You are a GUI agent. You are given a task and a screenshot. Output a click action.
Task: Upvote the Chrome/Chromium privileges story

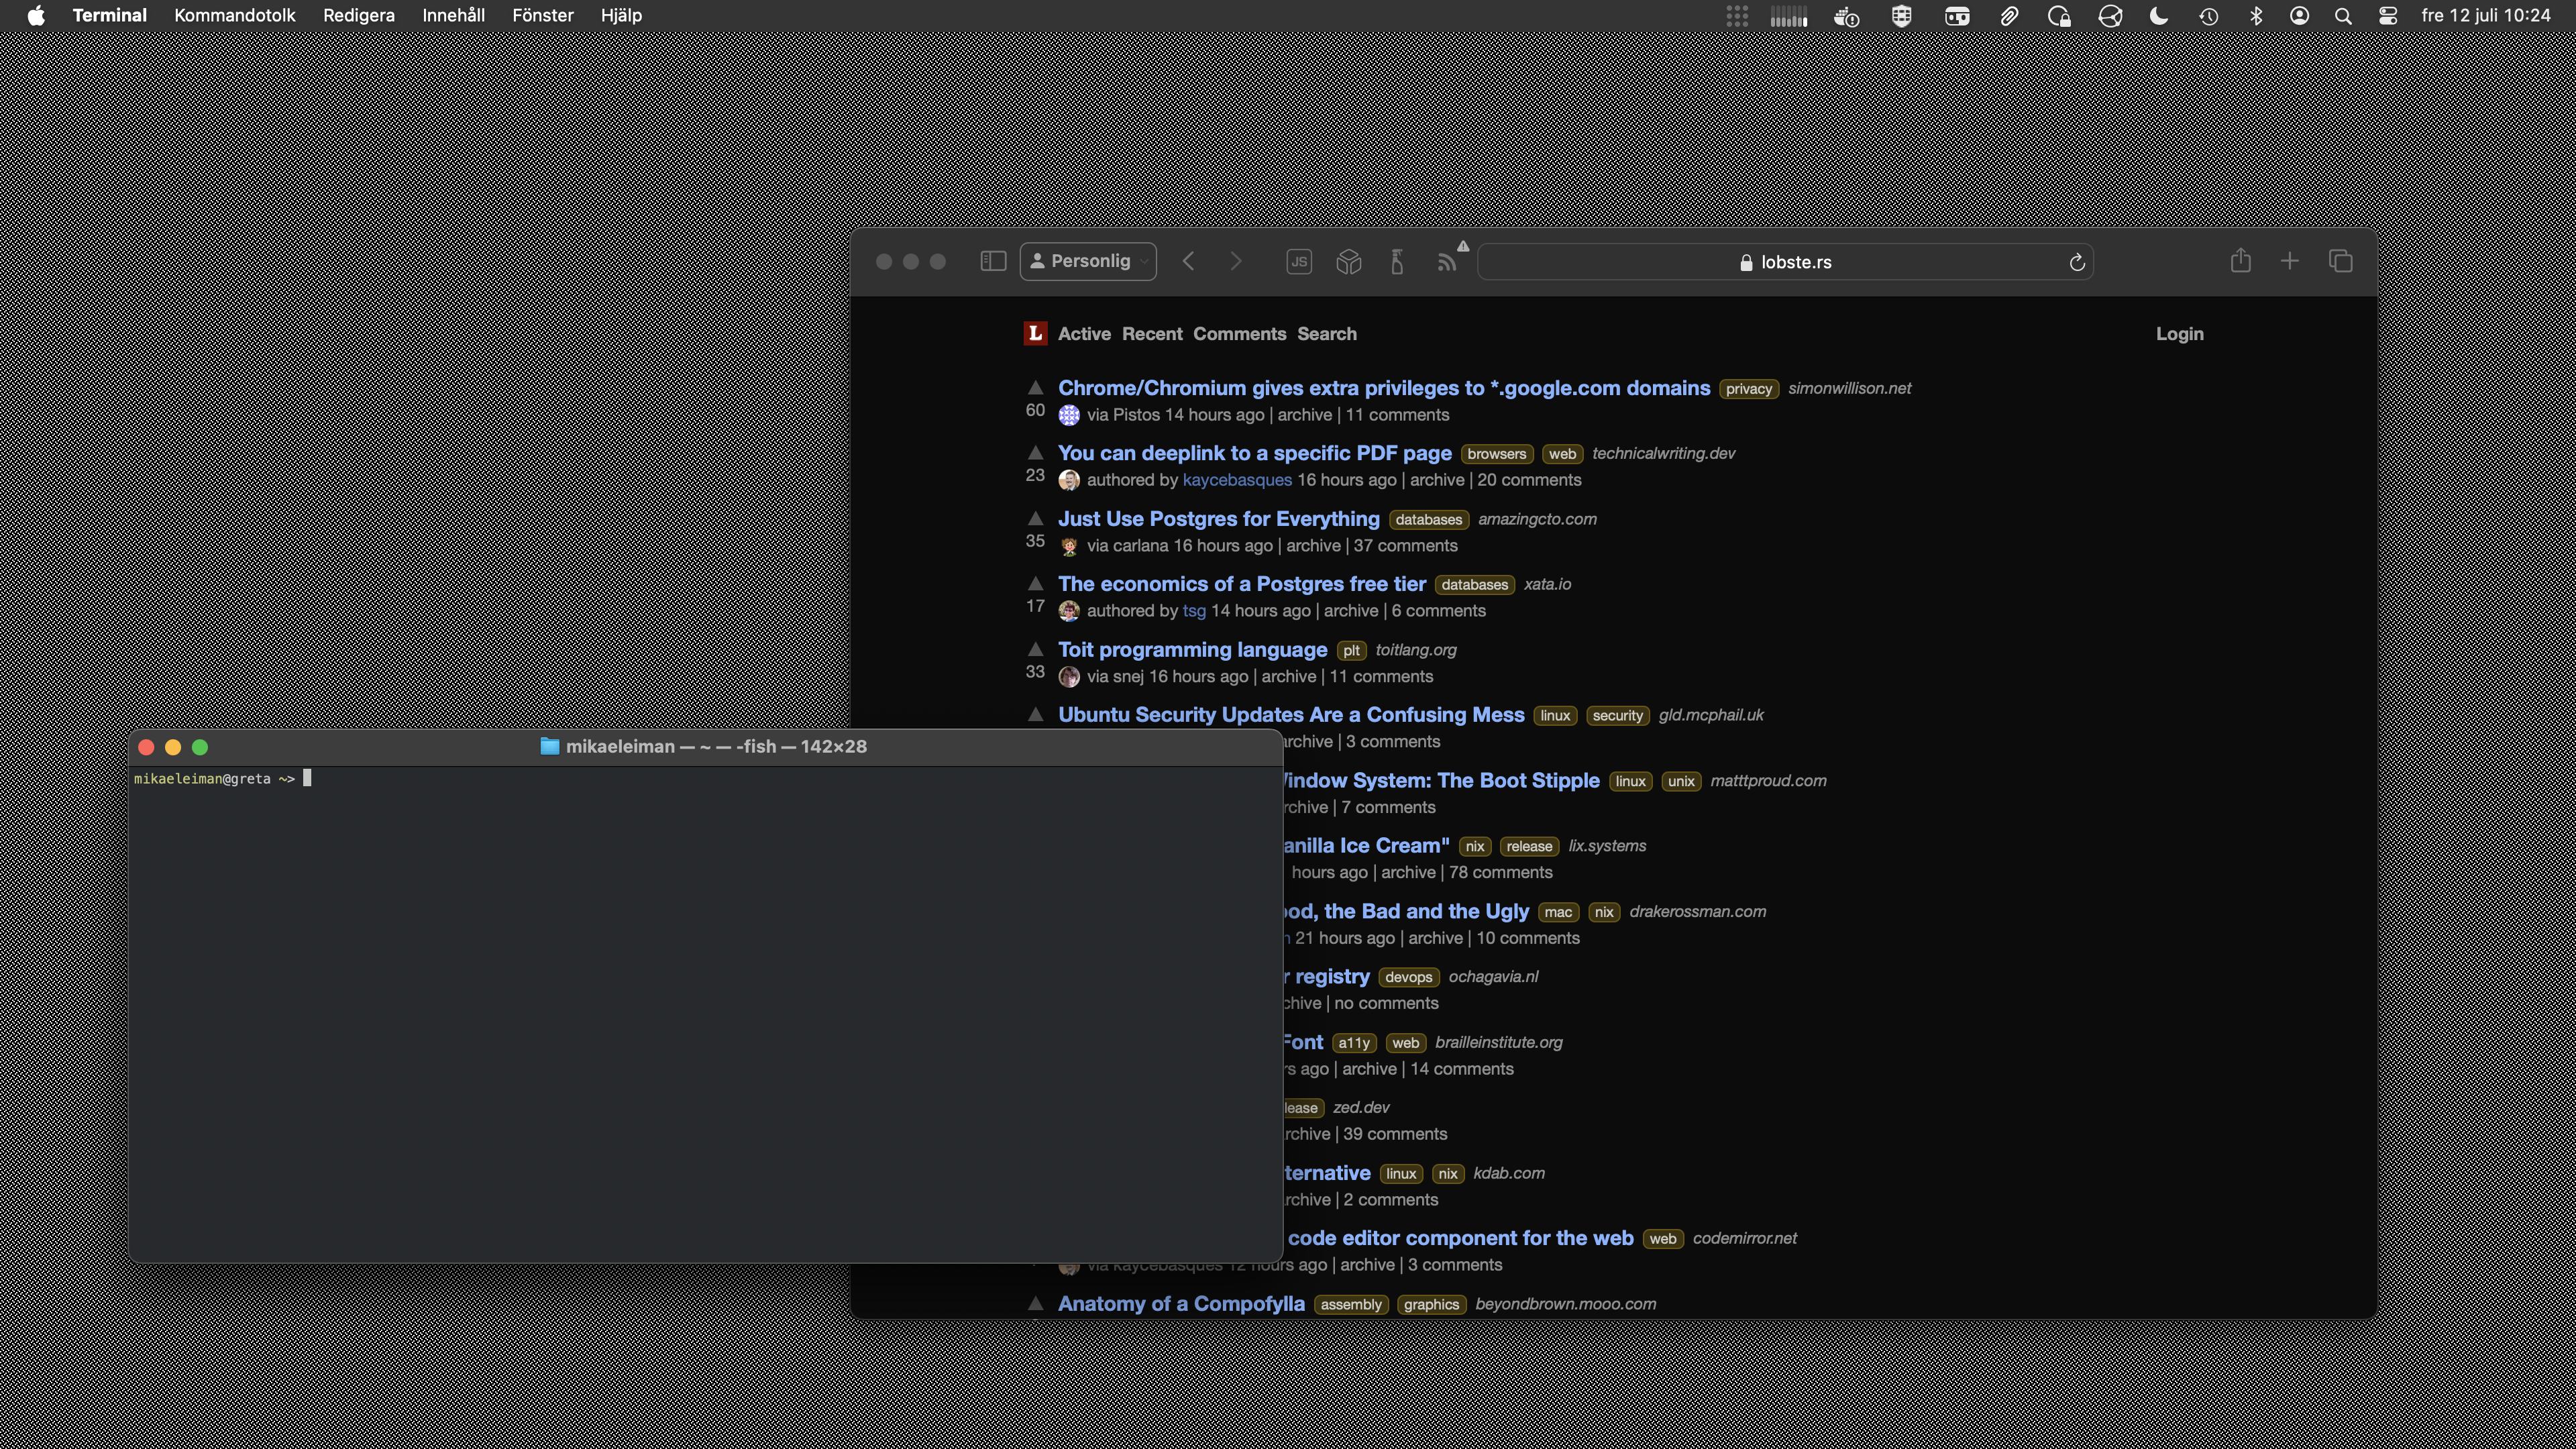(x=1035, y=387)
